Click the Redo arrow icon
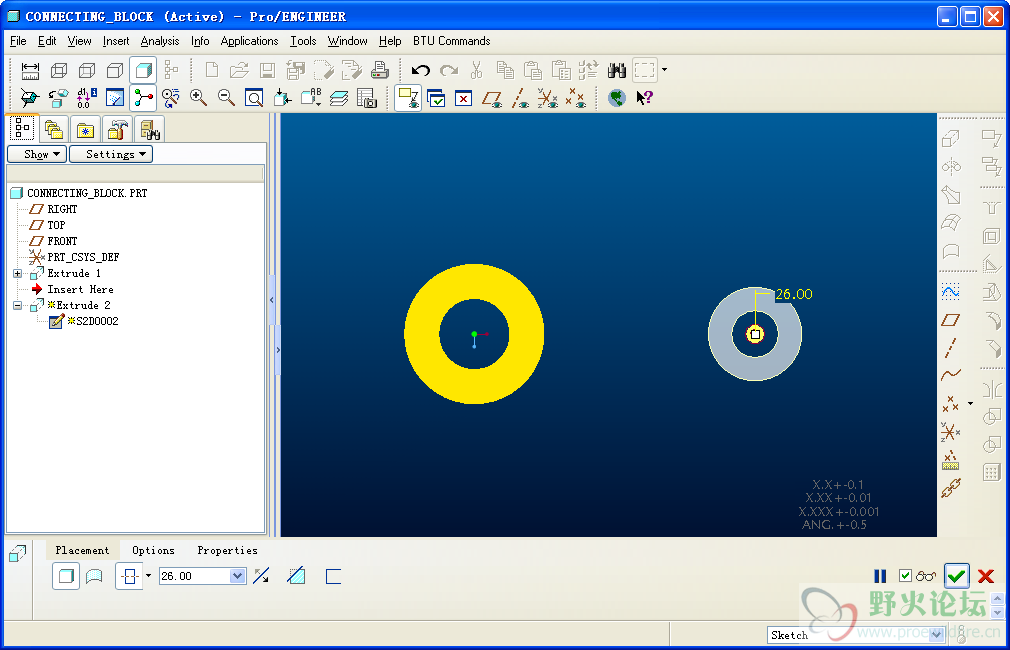 [x=448, y=70]
